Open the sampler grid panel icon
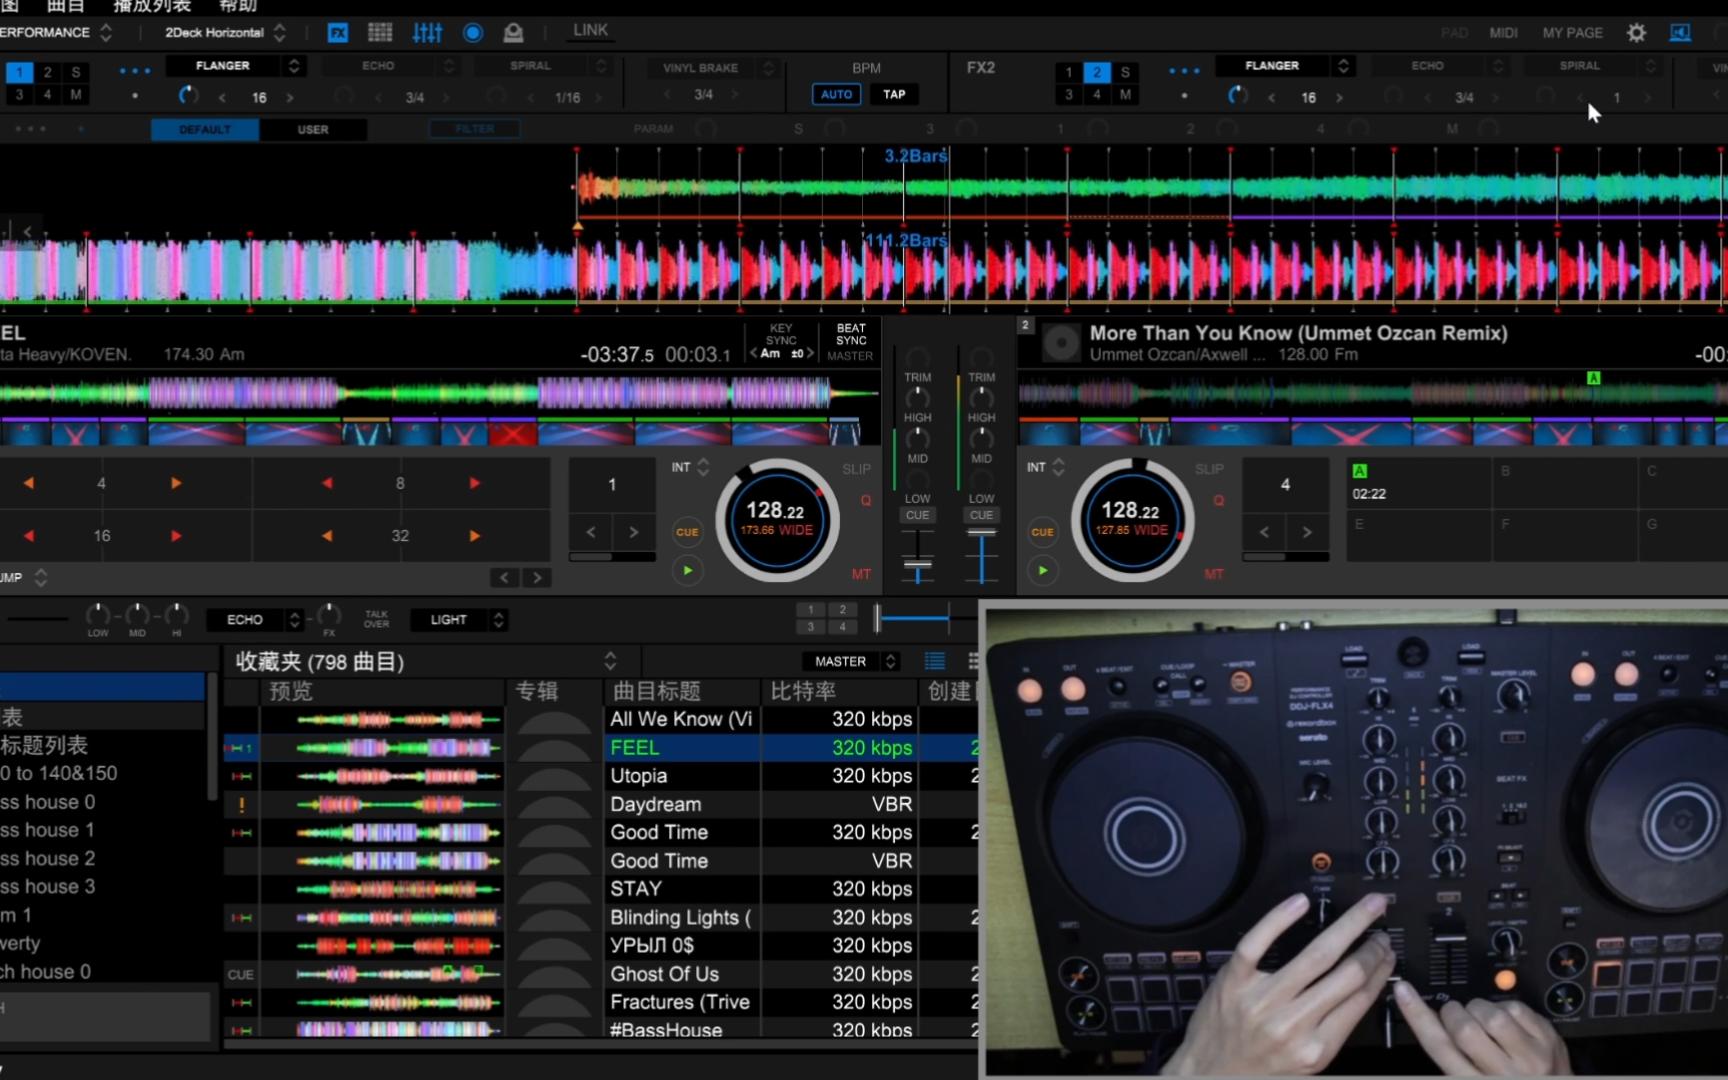 [x=380, y=32]
